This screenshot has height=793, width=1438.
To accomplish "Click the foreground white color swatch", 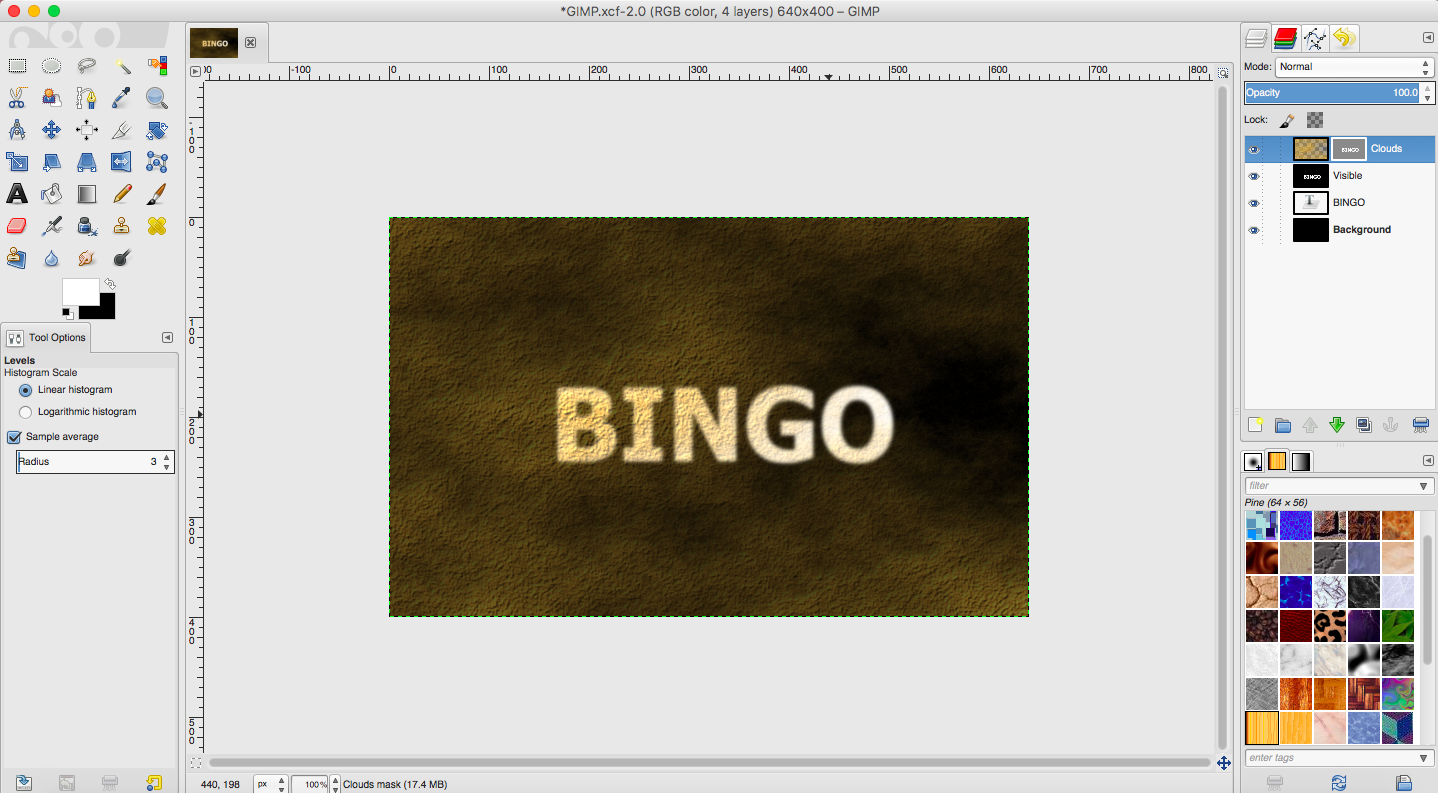I will click(x=80, y=292).
